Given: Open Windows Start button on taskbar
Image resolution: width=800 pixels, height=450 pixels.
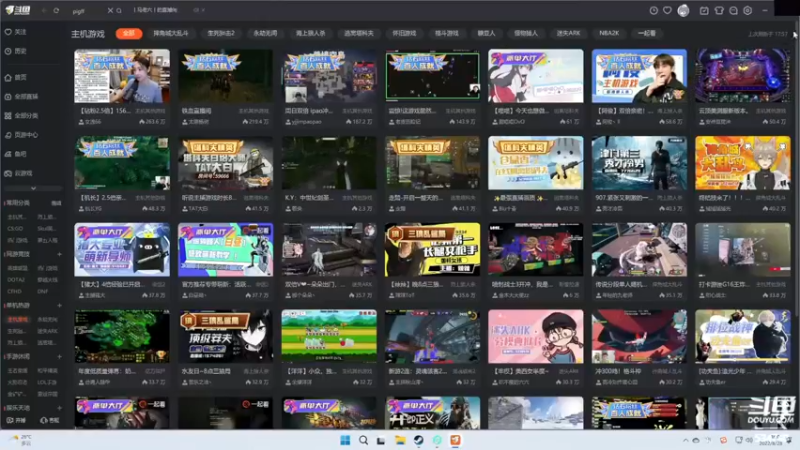Looking at the screenshot, I should click(345, 440).
